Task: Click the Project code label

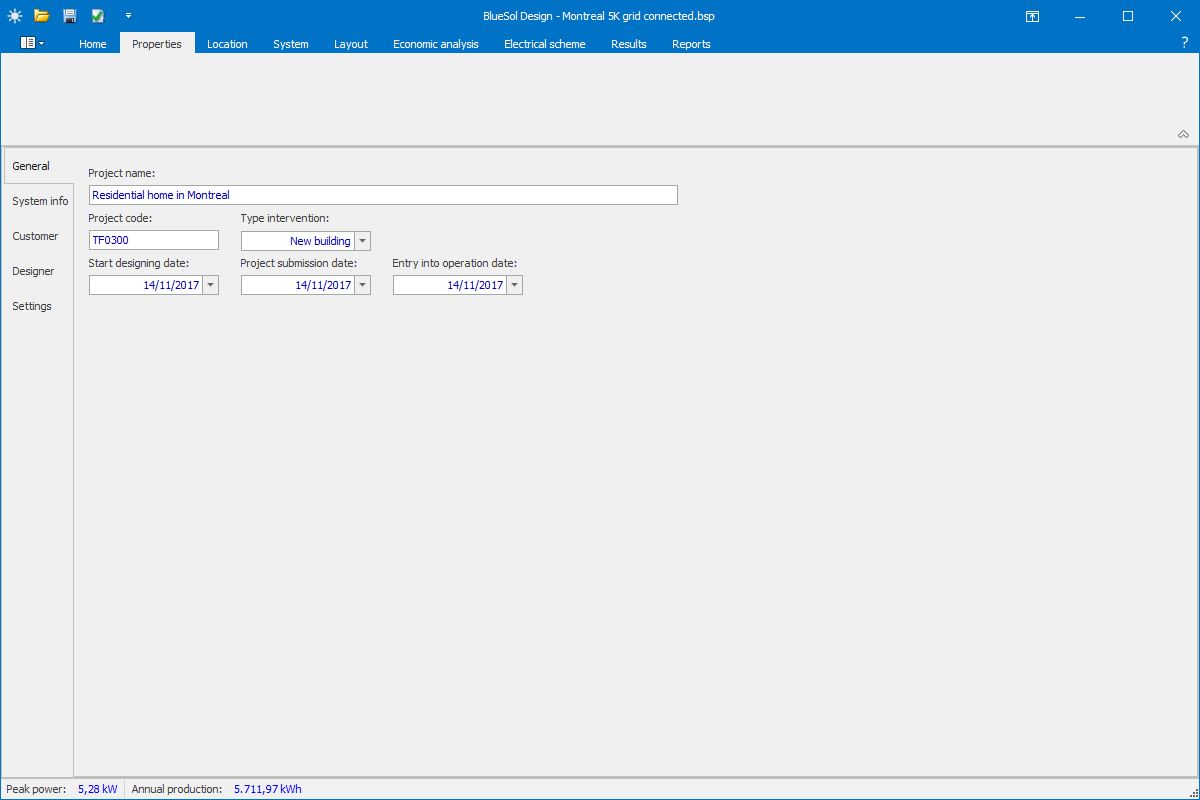Action: [x=120, y=218]
